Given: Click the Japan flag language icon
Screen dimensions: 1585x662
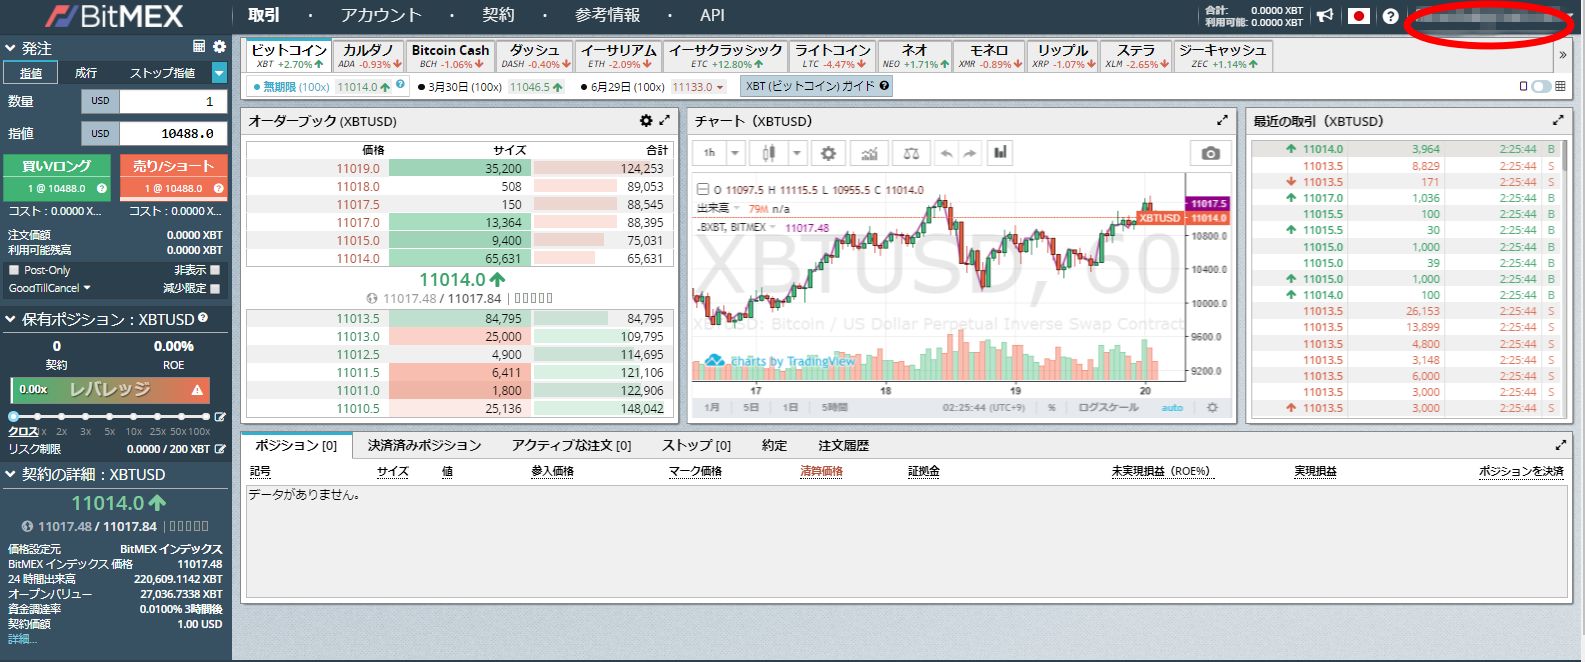Looking at the screenshot, I should [x=1358, y=16].
